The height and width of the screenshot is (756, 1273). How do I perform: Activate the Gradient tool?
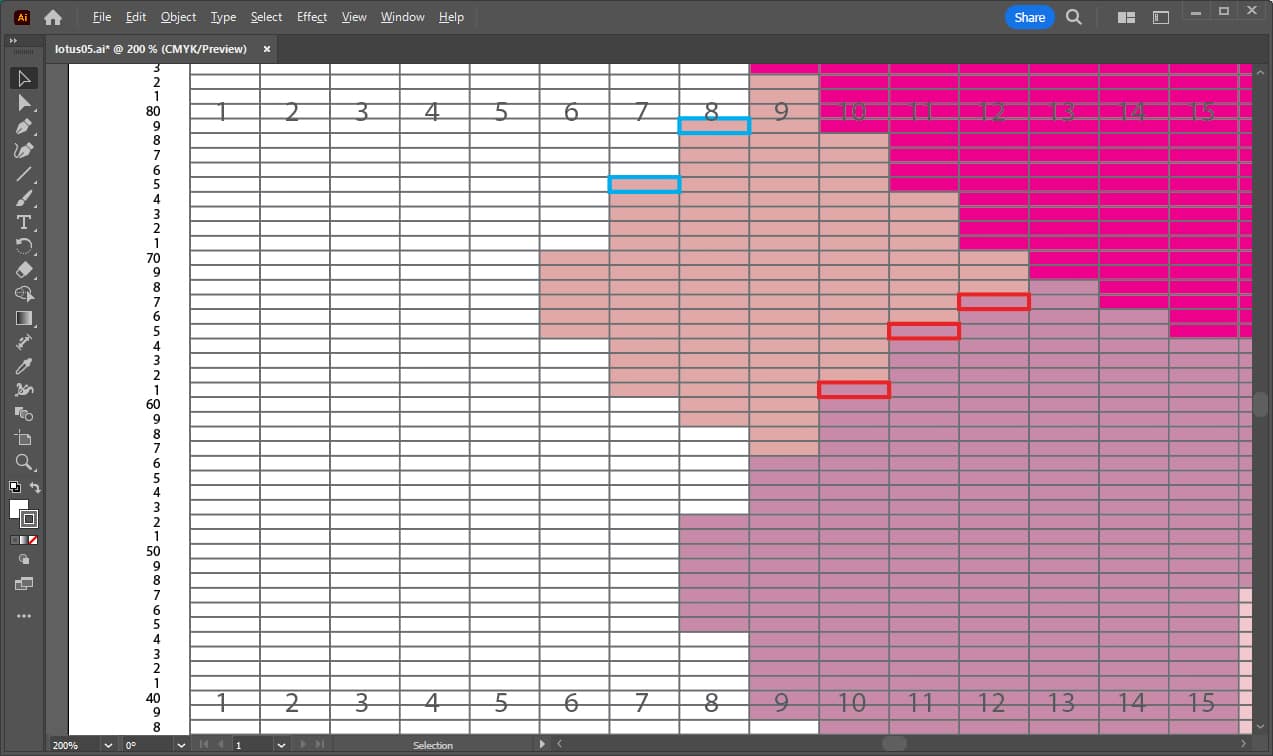24,318
